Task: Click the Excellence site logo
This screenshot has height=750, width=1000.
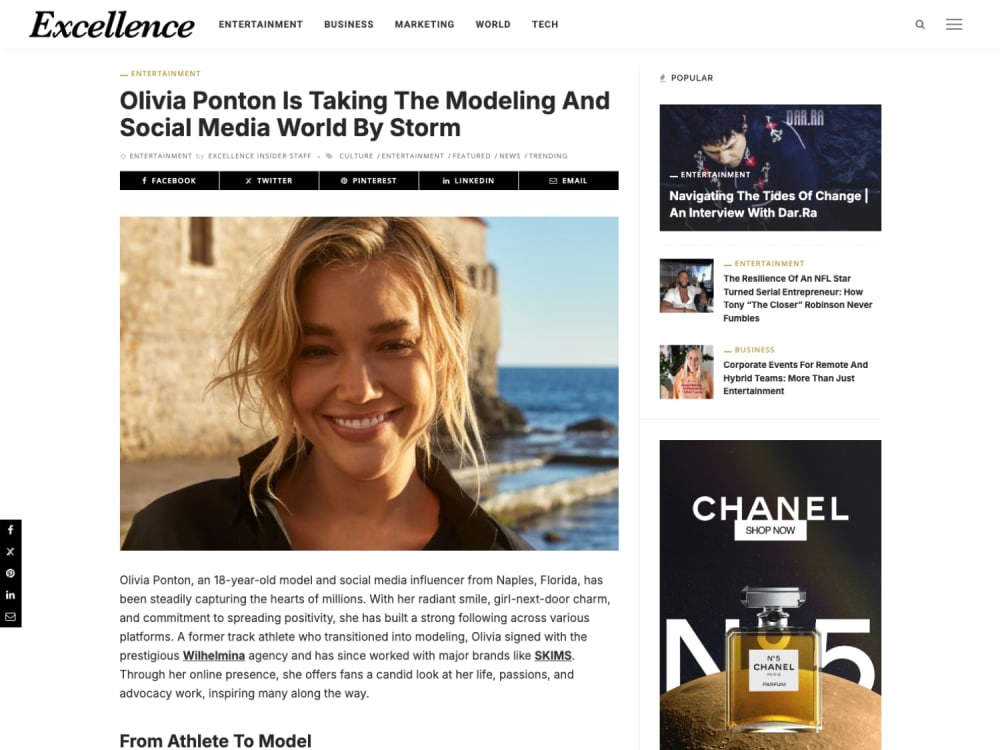Action: (112, 26)
